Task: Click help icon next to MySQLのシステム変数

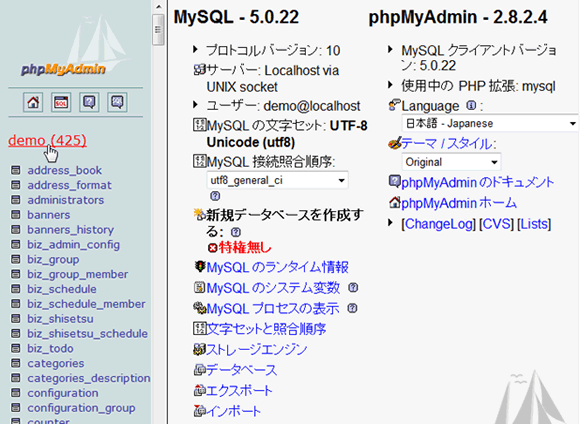Action: [353, 287]
